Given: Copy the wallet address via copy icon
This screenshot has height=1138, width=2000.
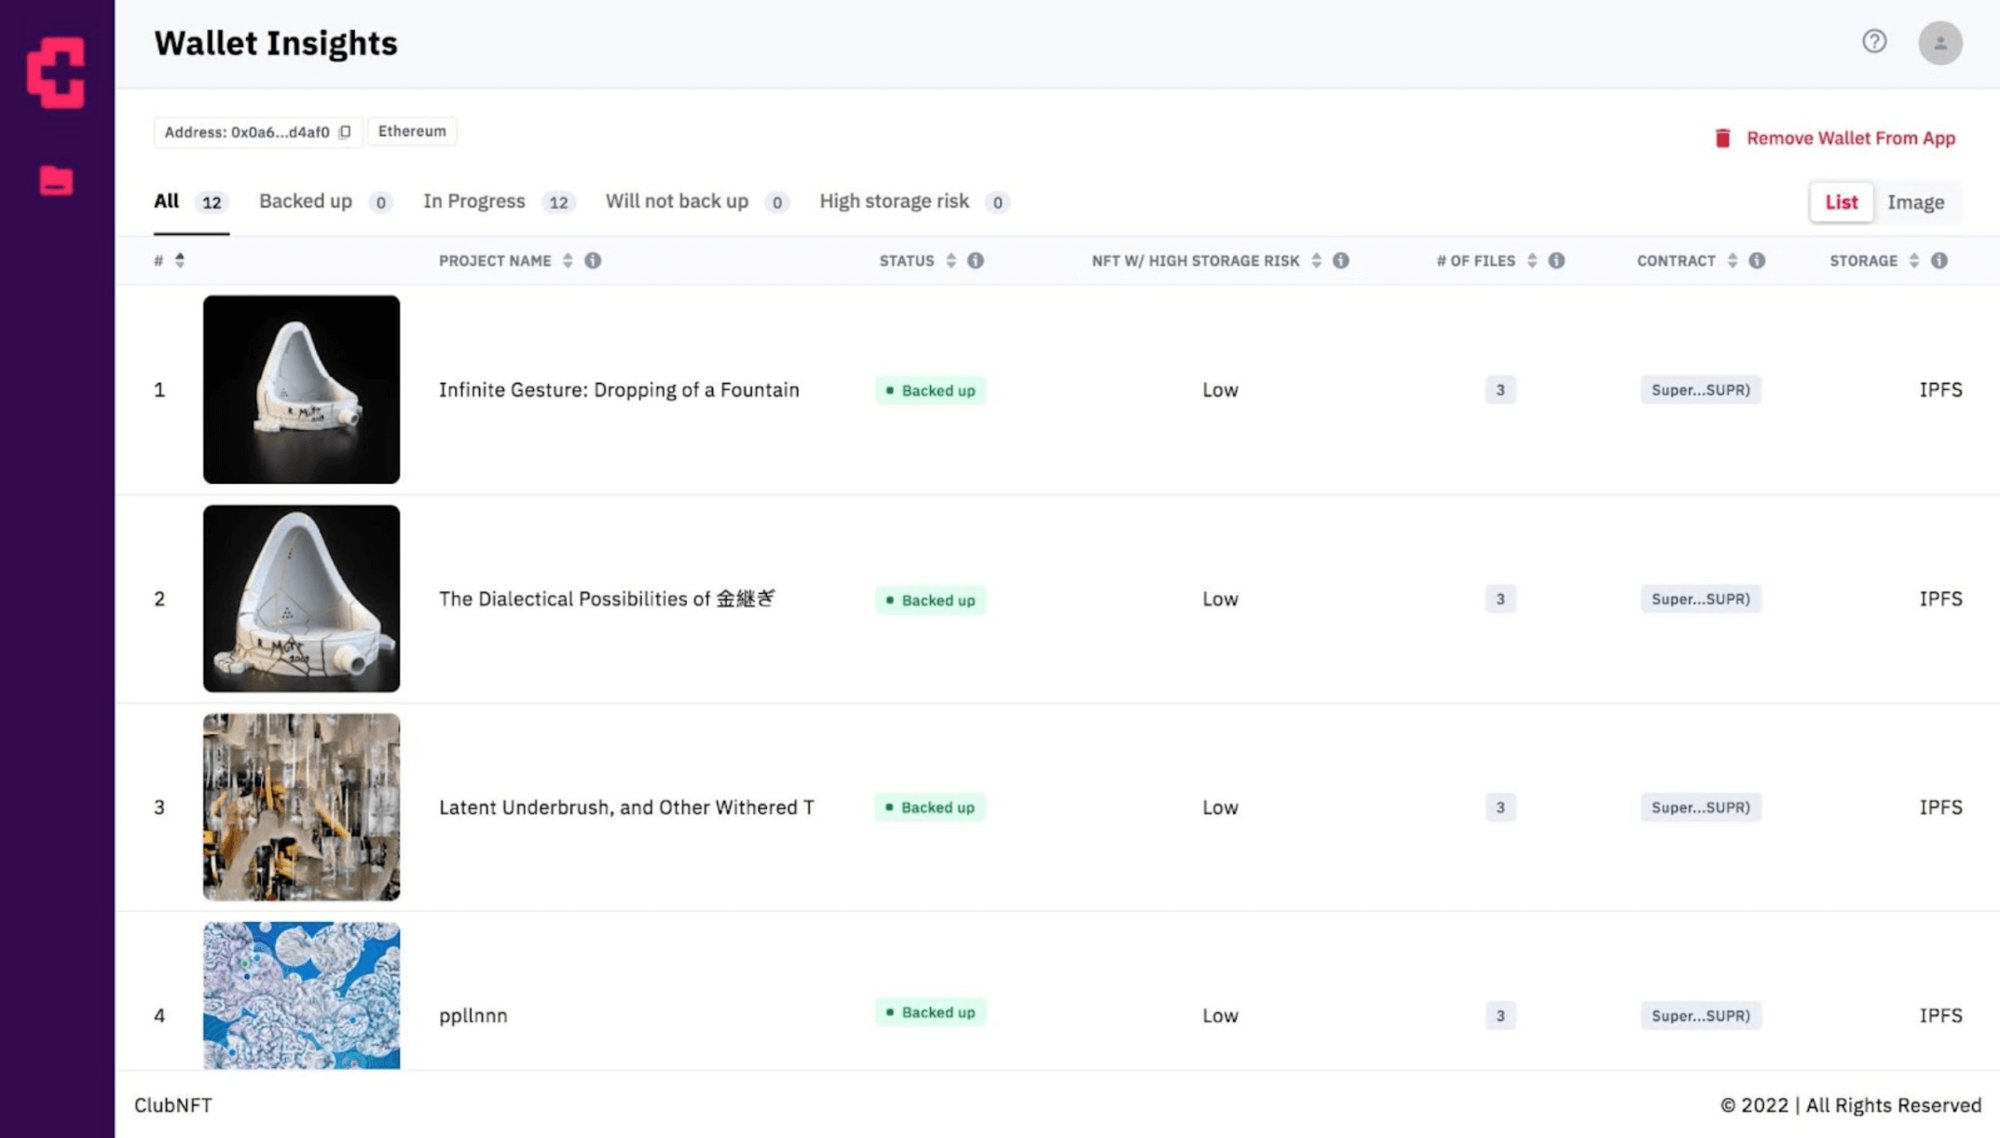Looking at the screenshot, I should (x=345, y=132).
